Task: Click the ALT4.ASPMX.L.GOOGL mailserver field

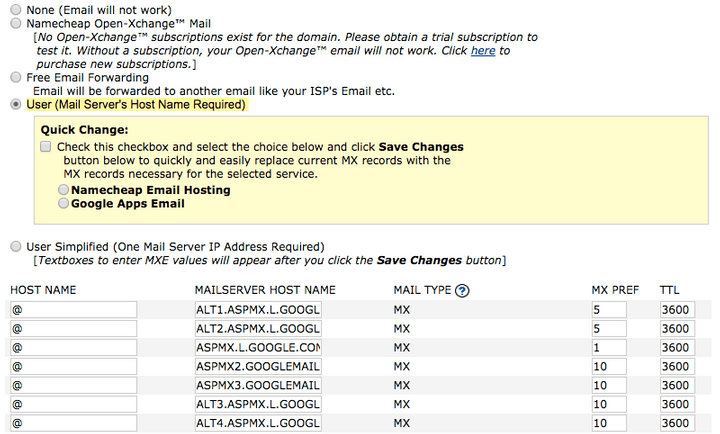Action: pyautogui.click(x=258, y=423)
